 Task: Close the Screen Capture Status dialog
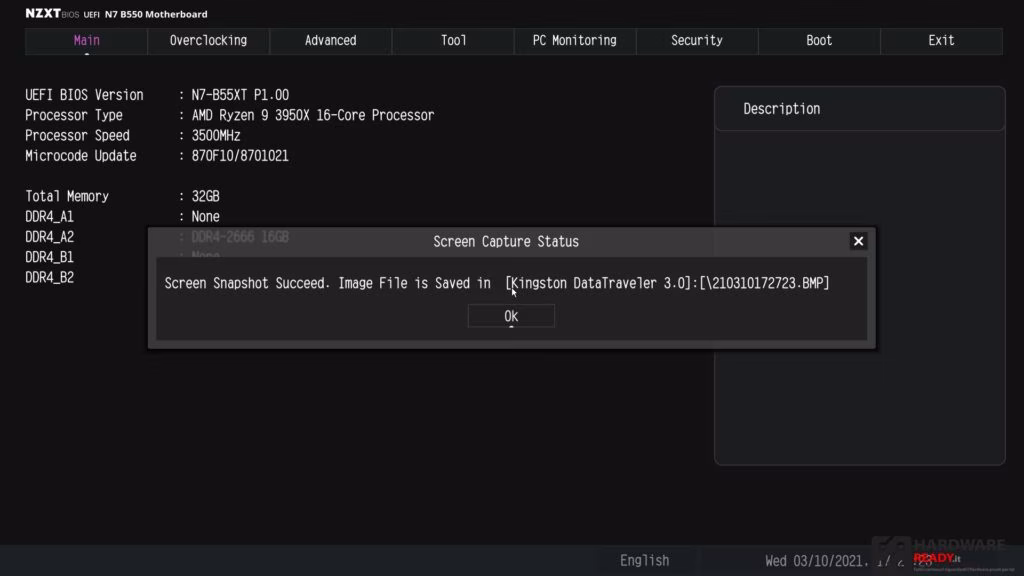[x=858, y=241]
